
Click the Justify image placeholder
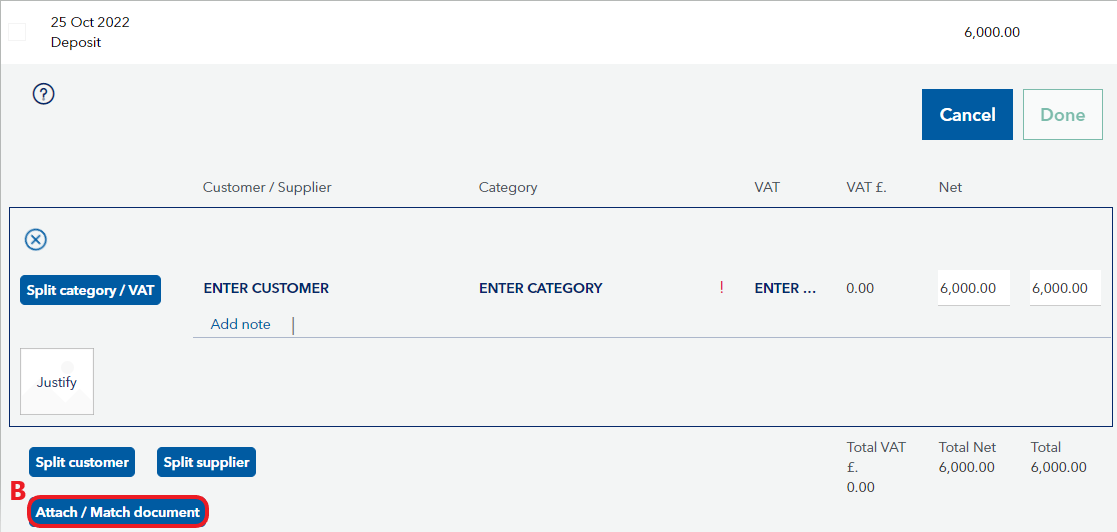57,382
